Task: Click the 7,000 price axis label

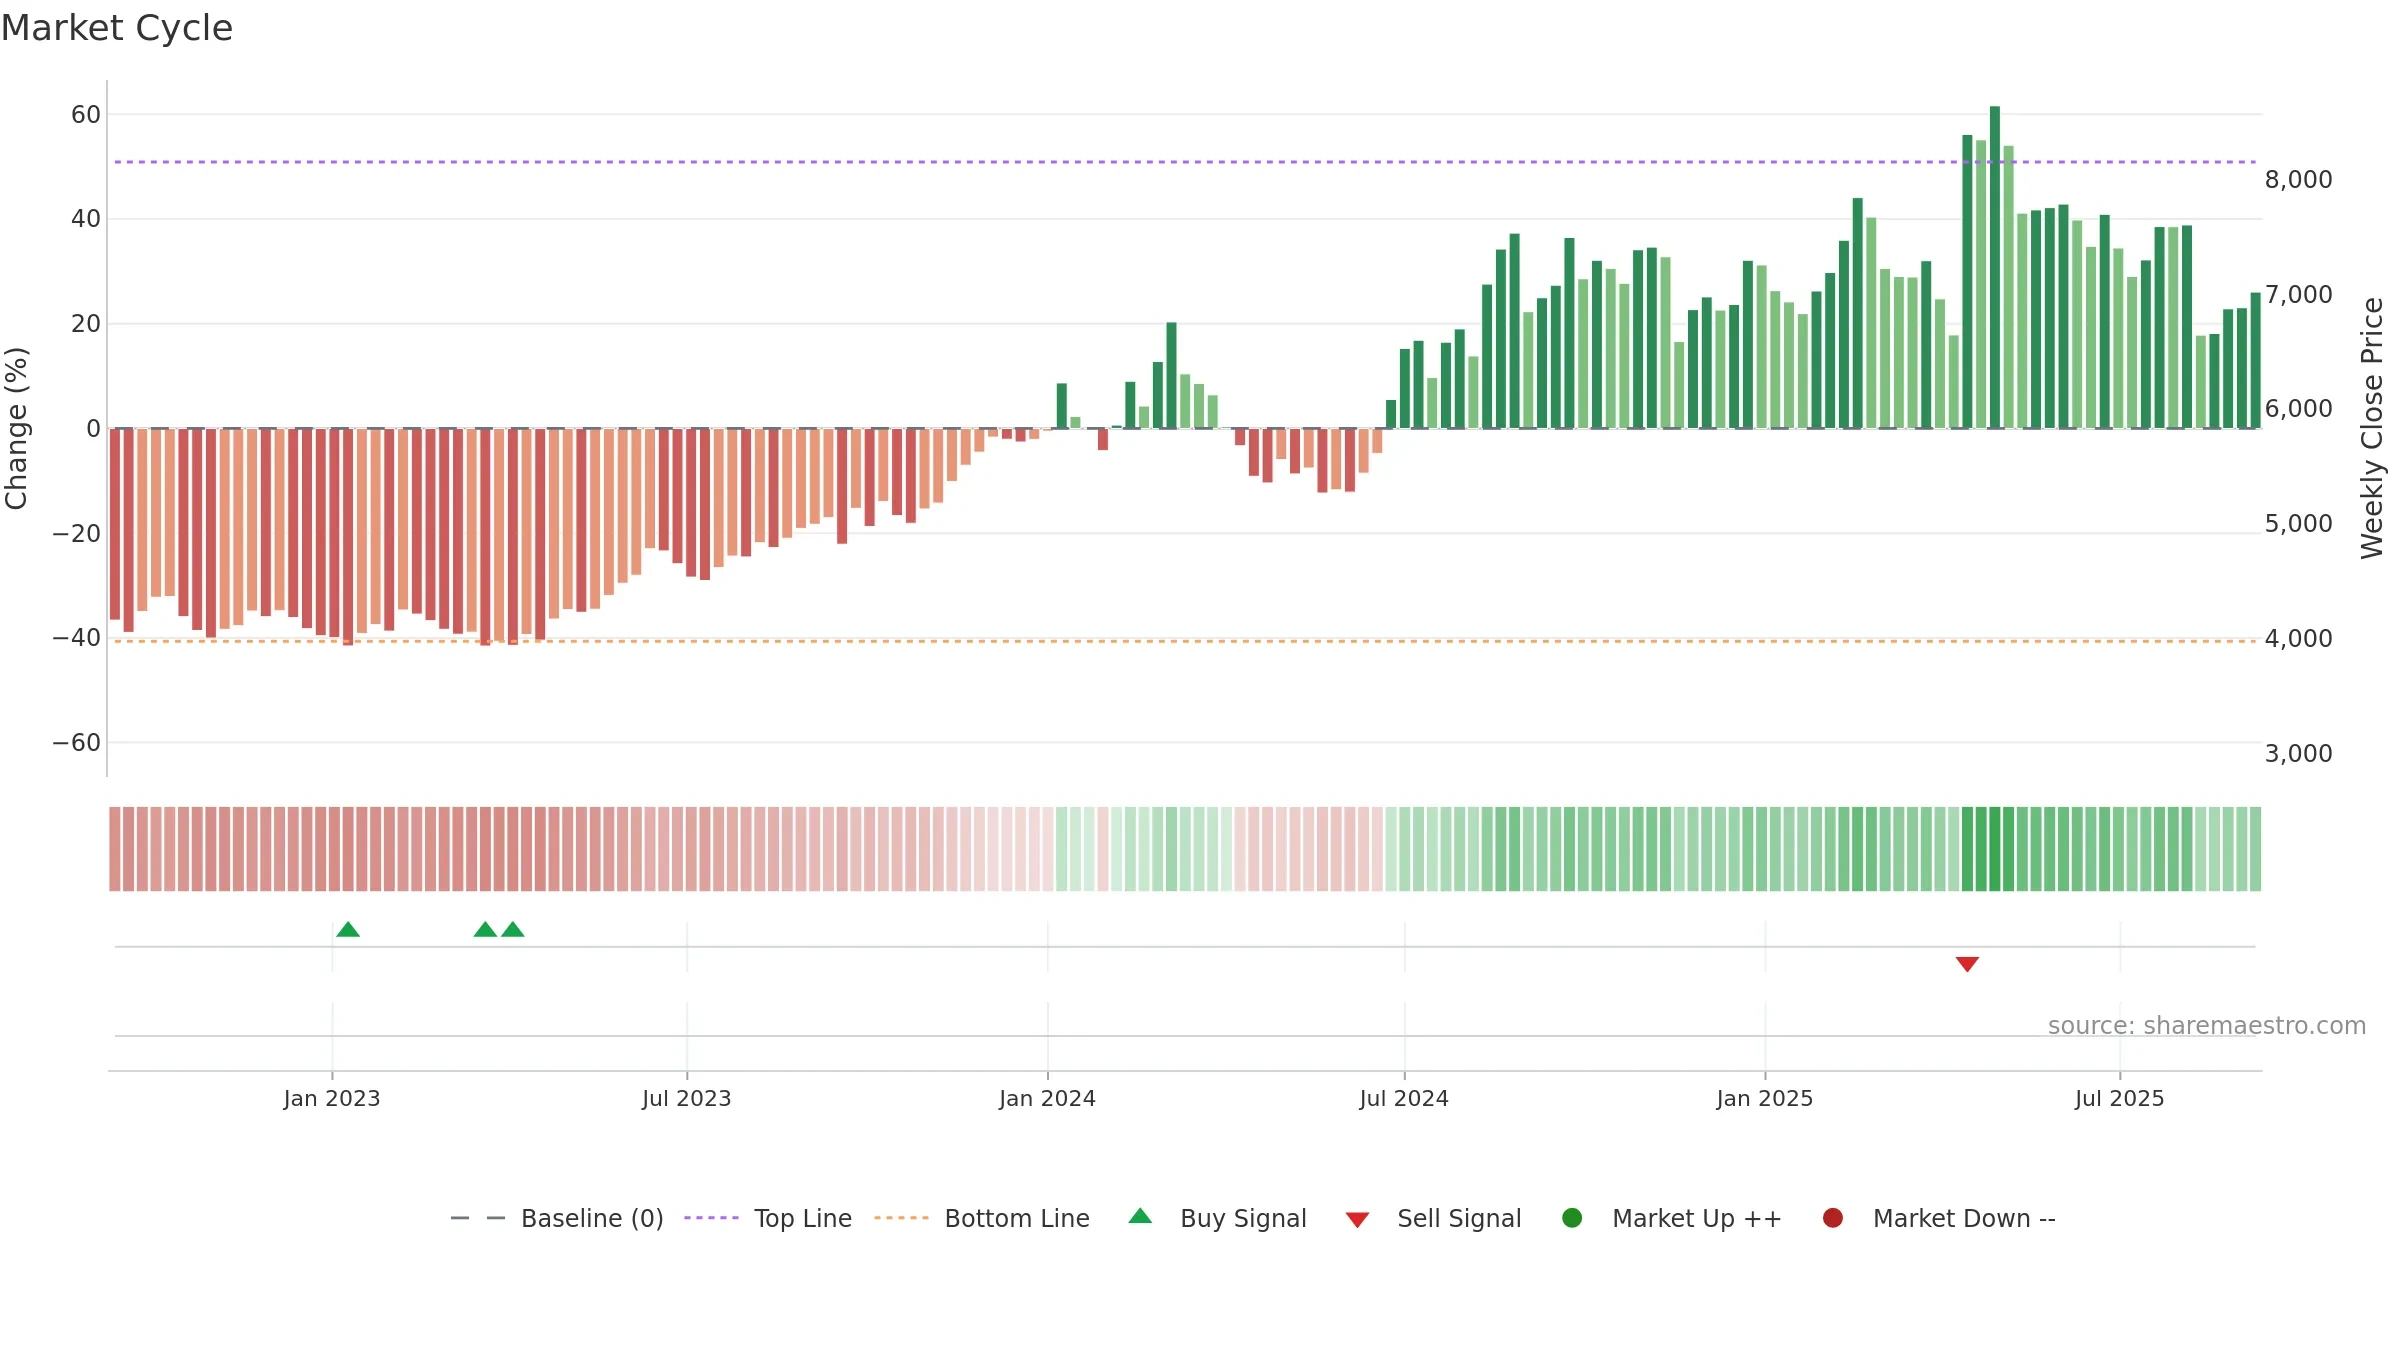Action: 2298,295
